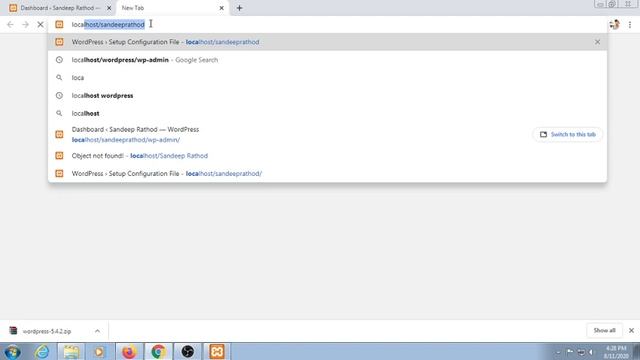Open Windows Explorer folder from taskbar
The width and height of the screenshot is (640, 360).
click(x=71, y=351)
